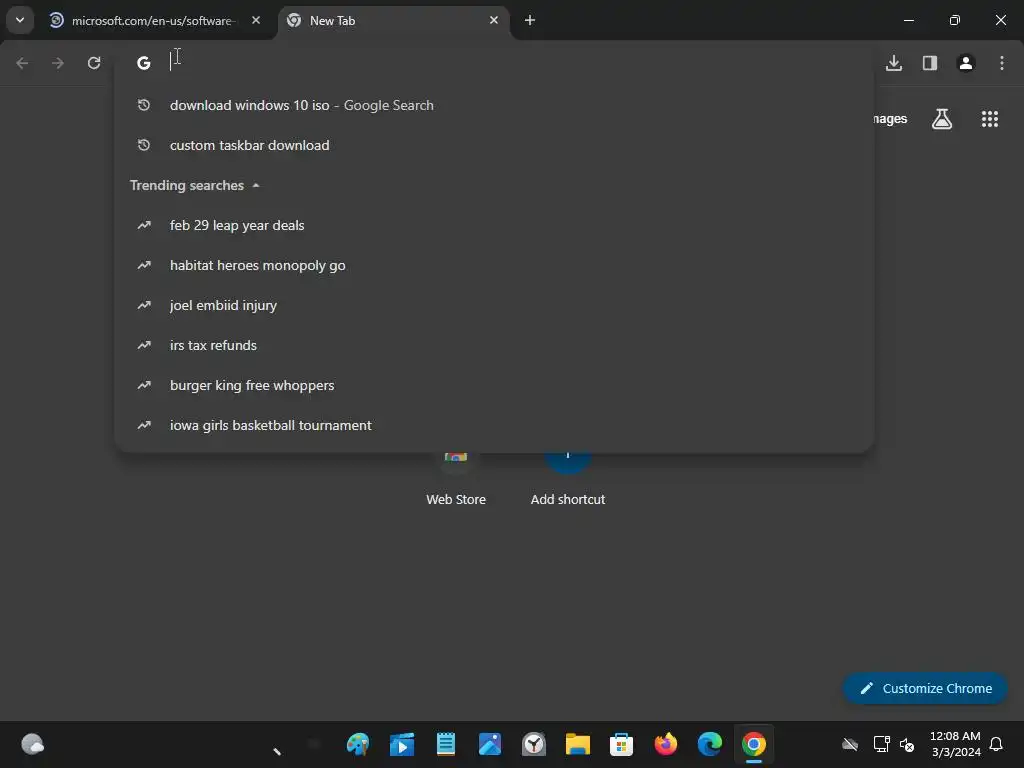Open Google apps grid icon
This screenshot has height=768, width=1024.
[x=989, y=119]
